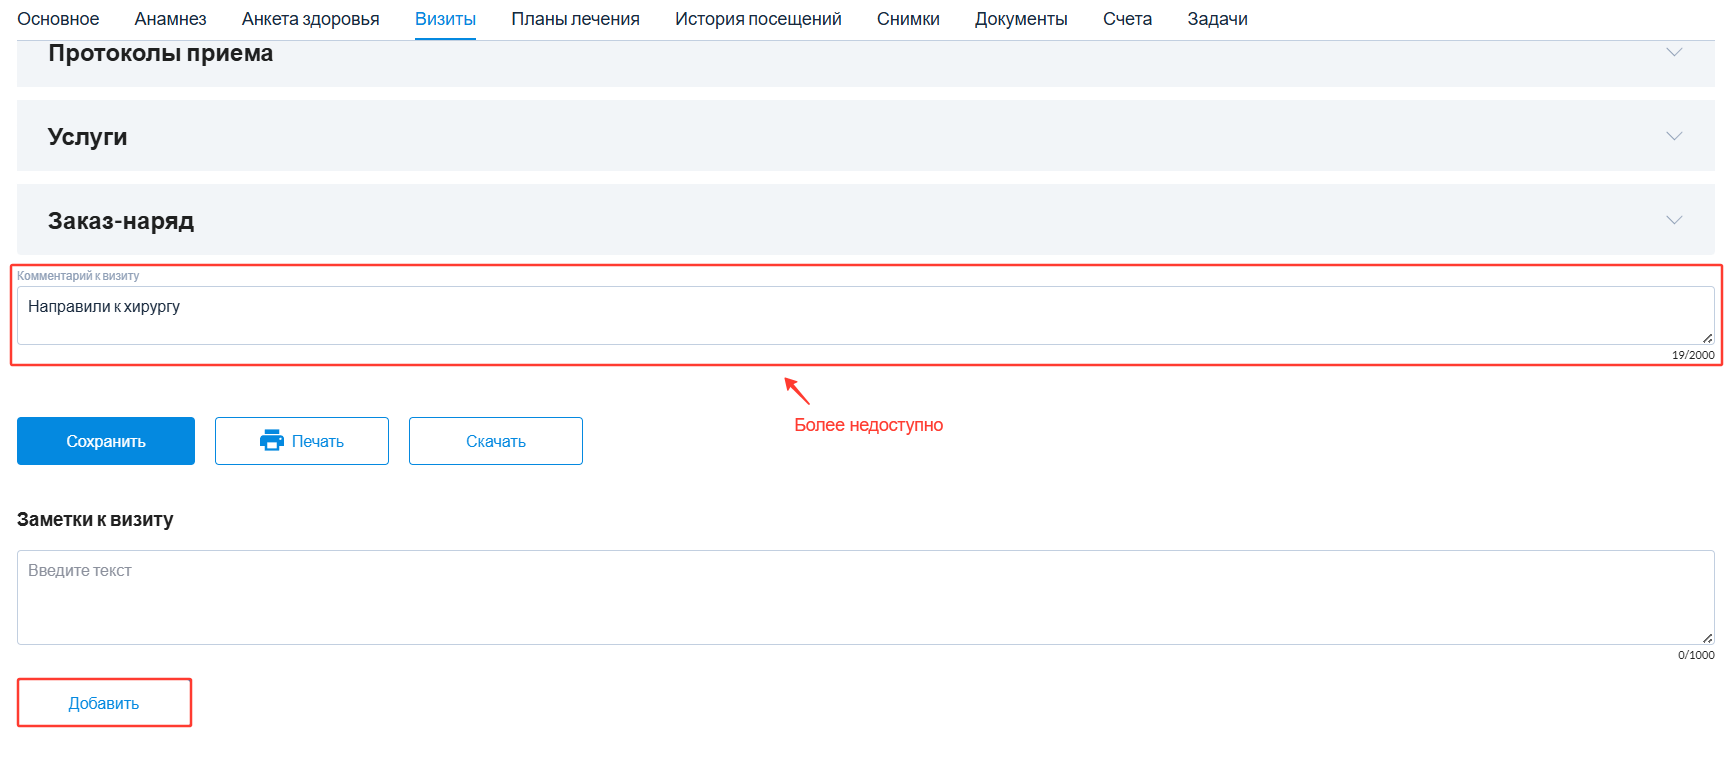
Task: Click the 0/1000 character counter
Action: (1696, 655)
